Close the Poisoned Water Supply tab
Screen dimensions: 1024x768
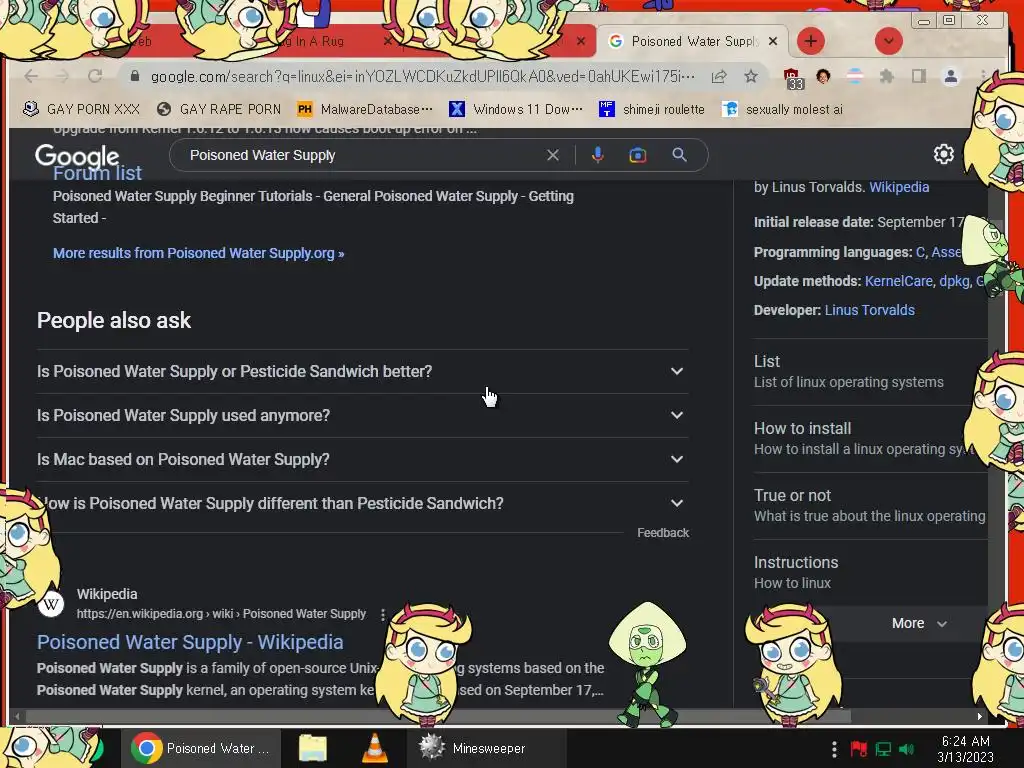[773, 41]
